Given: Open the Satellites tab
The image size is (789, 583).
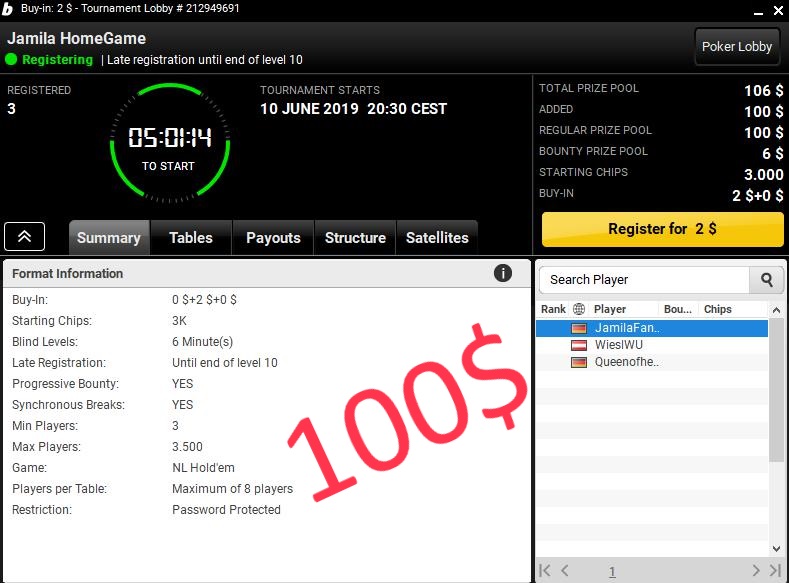Looking at the screenshot, I should click(437, 237).
